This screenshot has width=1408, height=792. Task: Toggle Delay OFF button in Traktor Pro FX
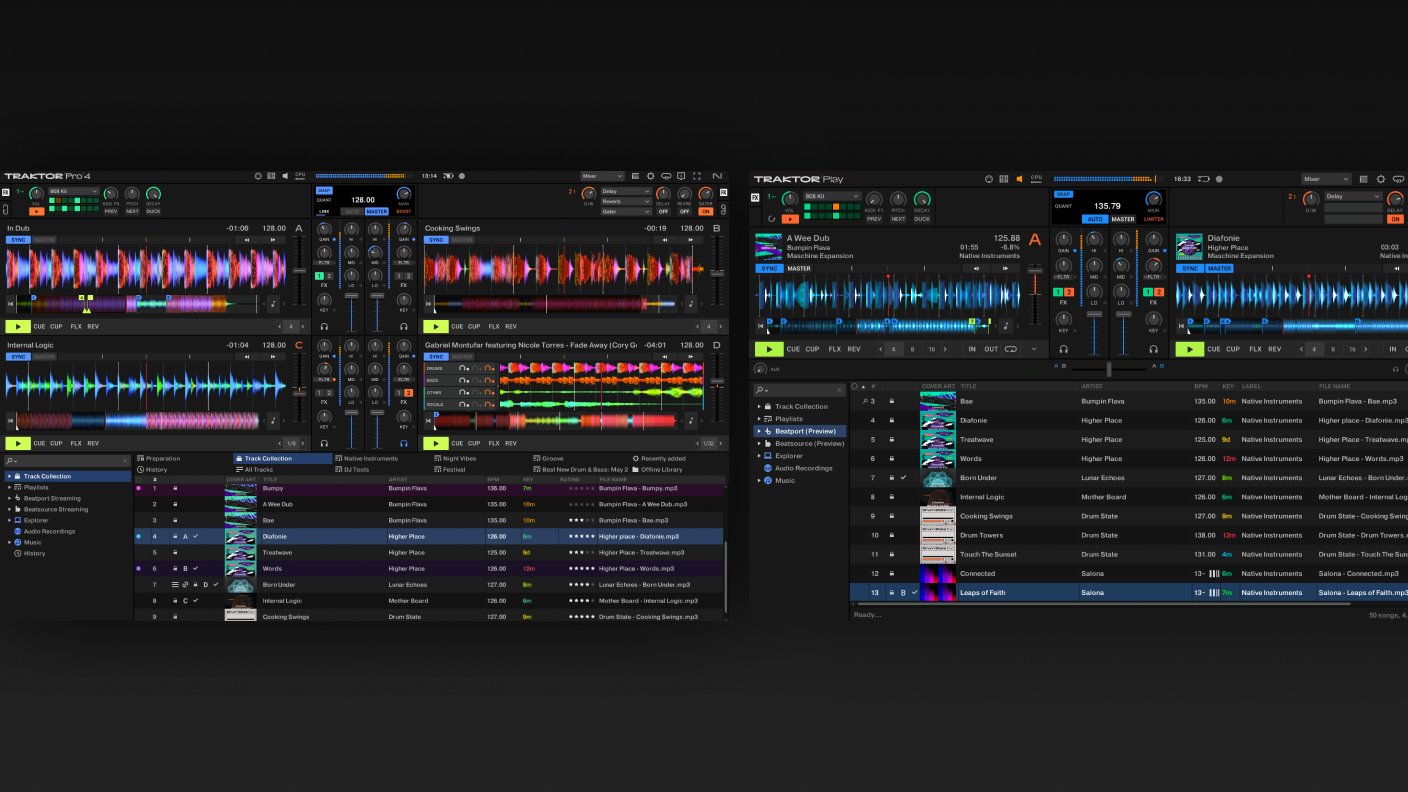(663, 211)
